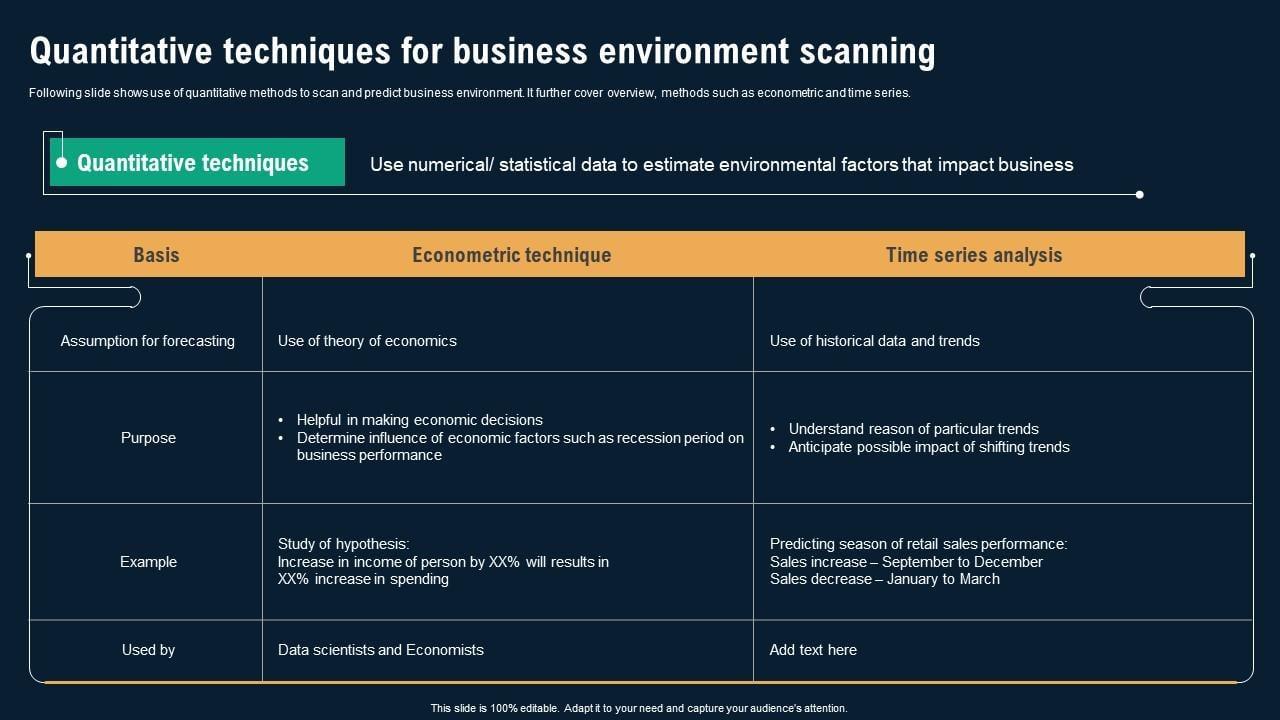Click the 'Data scientists and Economists' cell
1280x720 pixels.
coord(380,650)
